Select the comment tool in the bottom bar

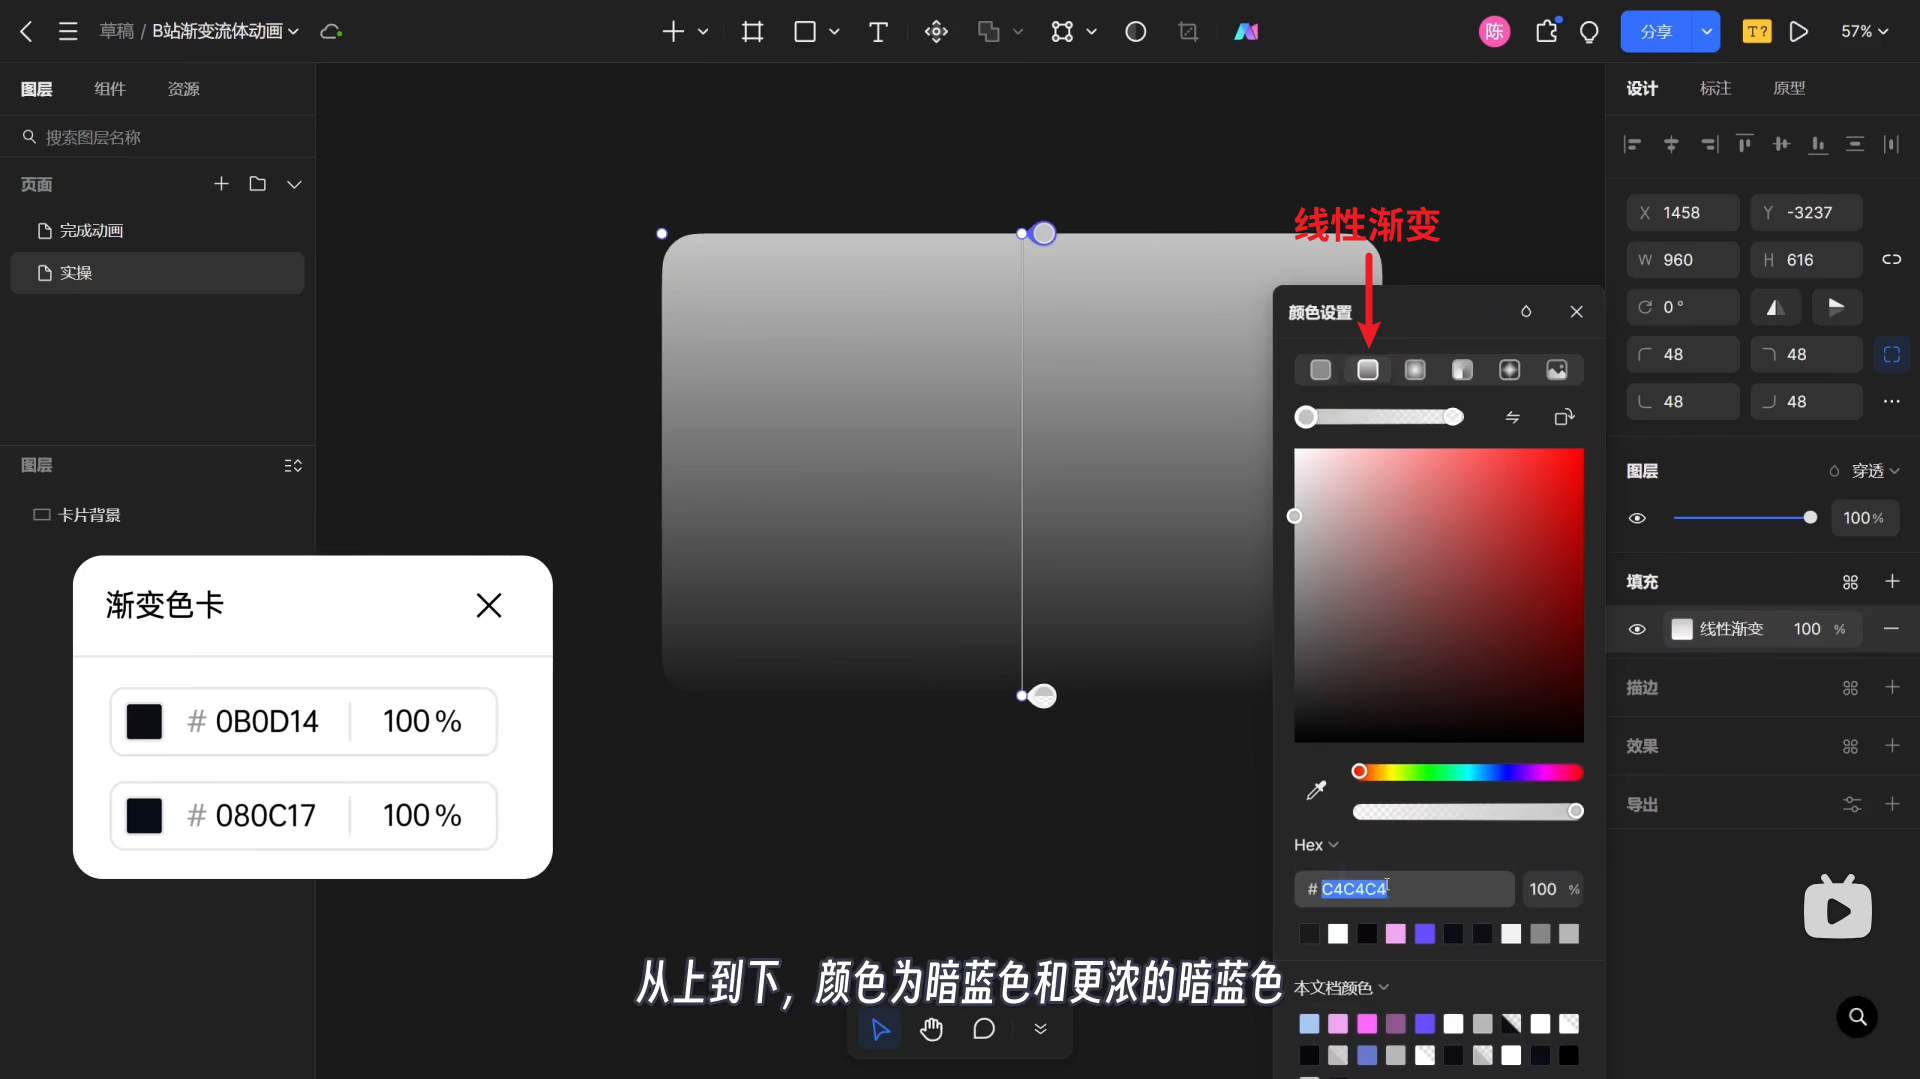coord(984,1029)
